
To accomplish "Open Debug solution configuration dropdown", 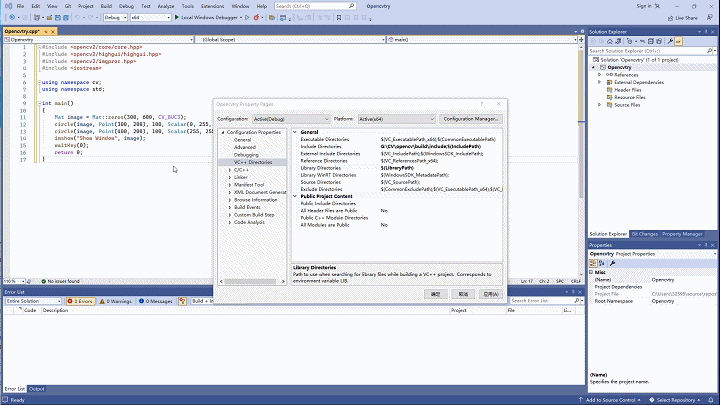I will coord(115,17).
